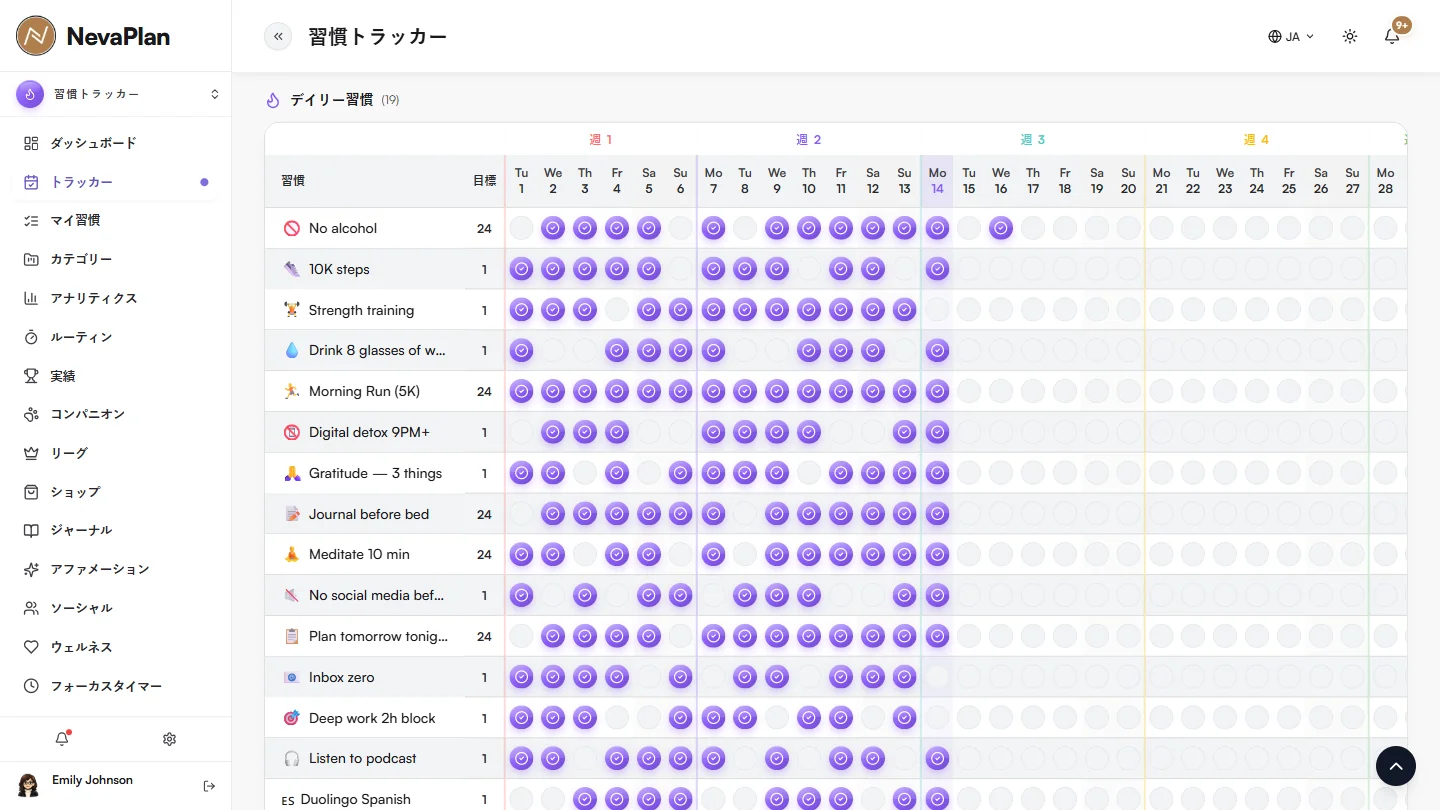Viewport: 1440px width, 810px height.
Task: Mark Strength training done on Friday 4
Action: (617, 310)
